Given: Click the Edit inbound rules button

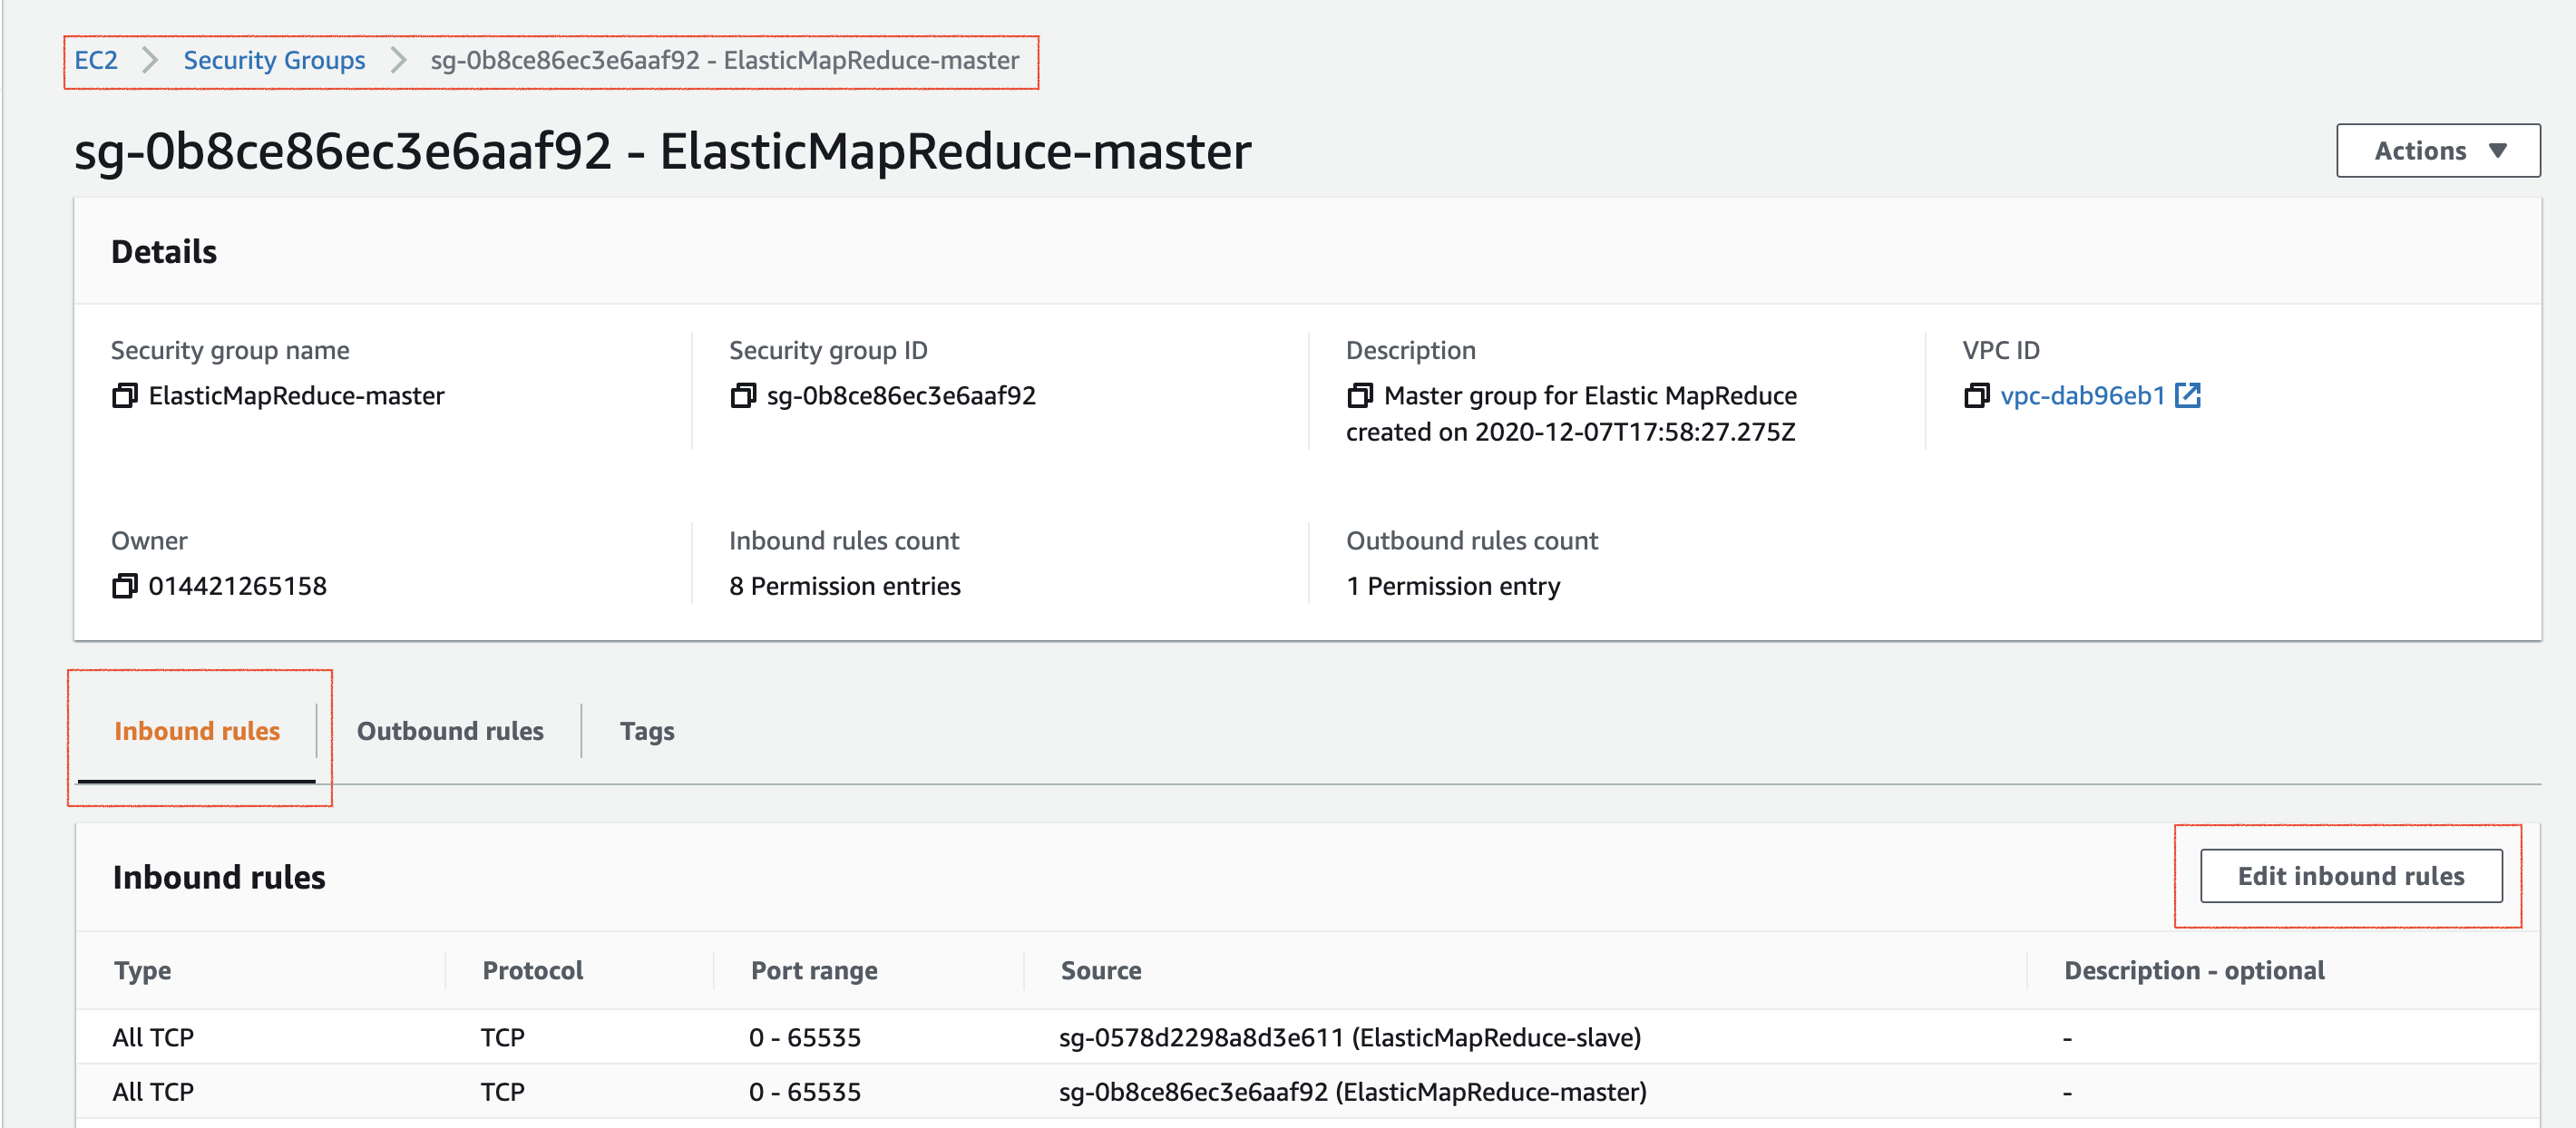Looking at the screenshot, I should pyautogui.click(x=2350, y=875).
